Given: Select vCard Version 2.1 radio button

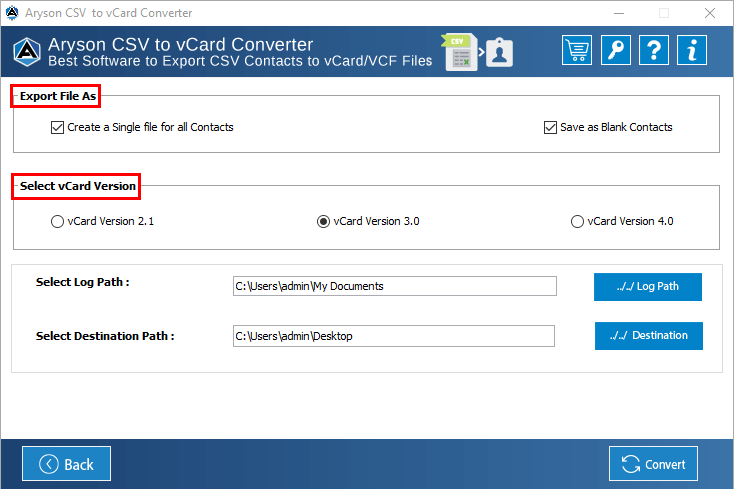Looking at the screenshot, I should click(57, 221).
